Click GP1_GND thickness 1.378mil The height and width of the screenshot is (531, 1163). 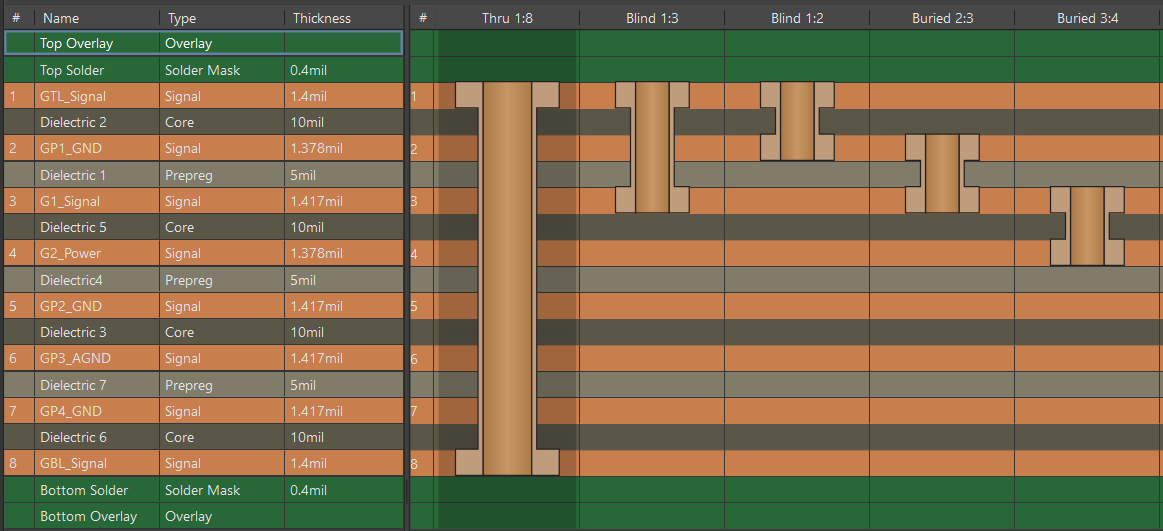pyautogui.click(x=317, y=148)
